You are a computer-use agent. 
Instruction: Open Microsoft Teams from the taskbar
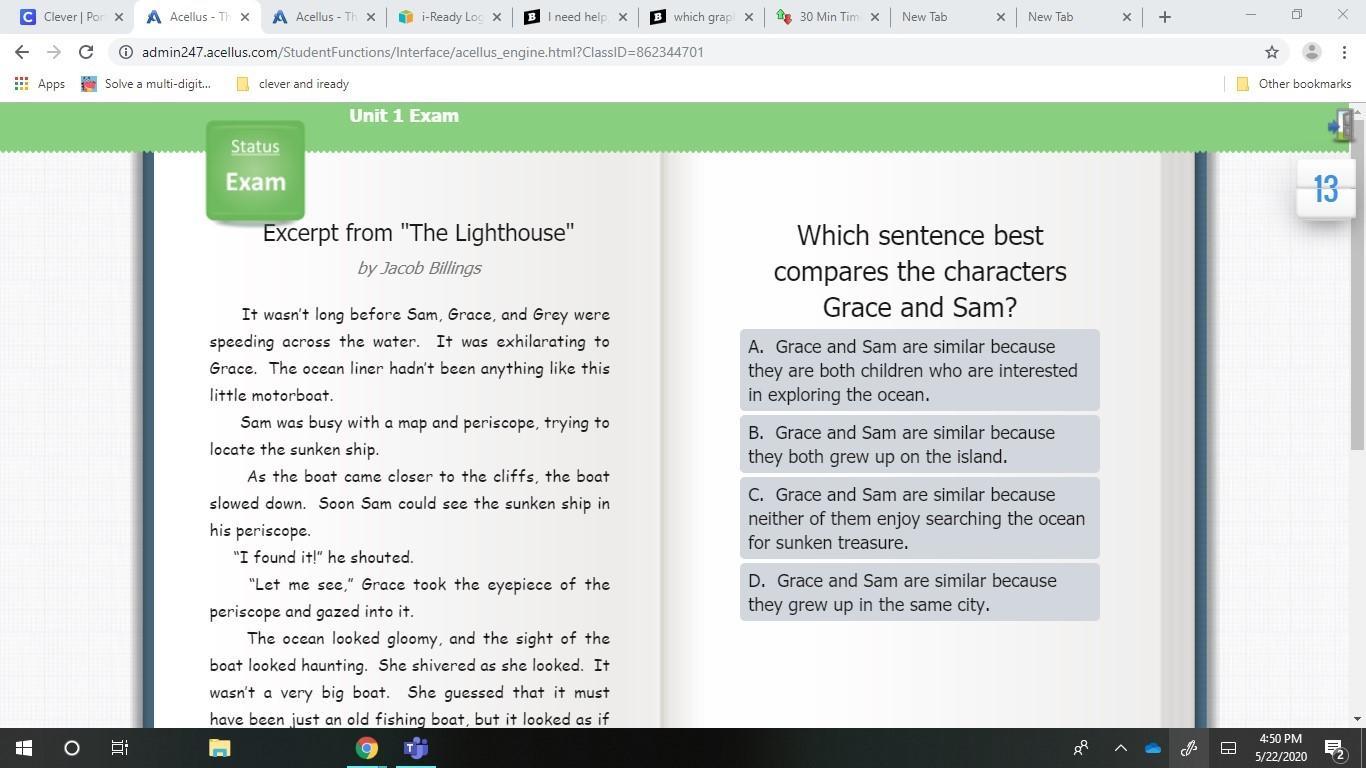[x=416, y=748]
